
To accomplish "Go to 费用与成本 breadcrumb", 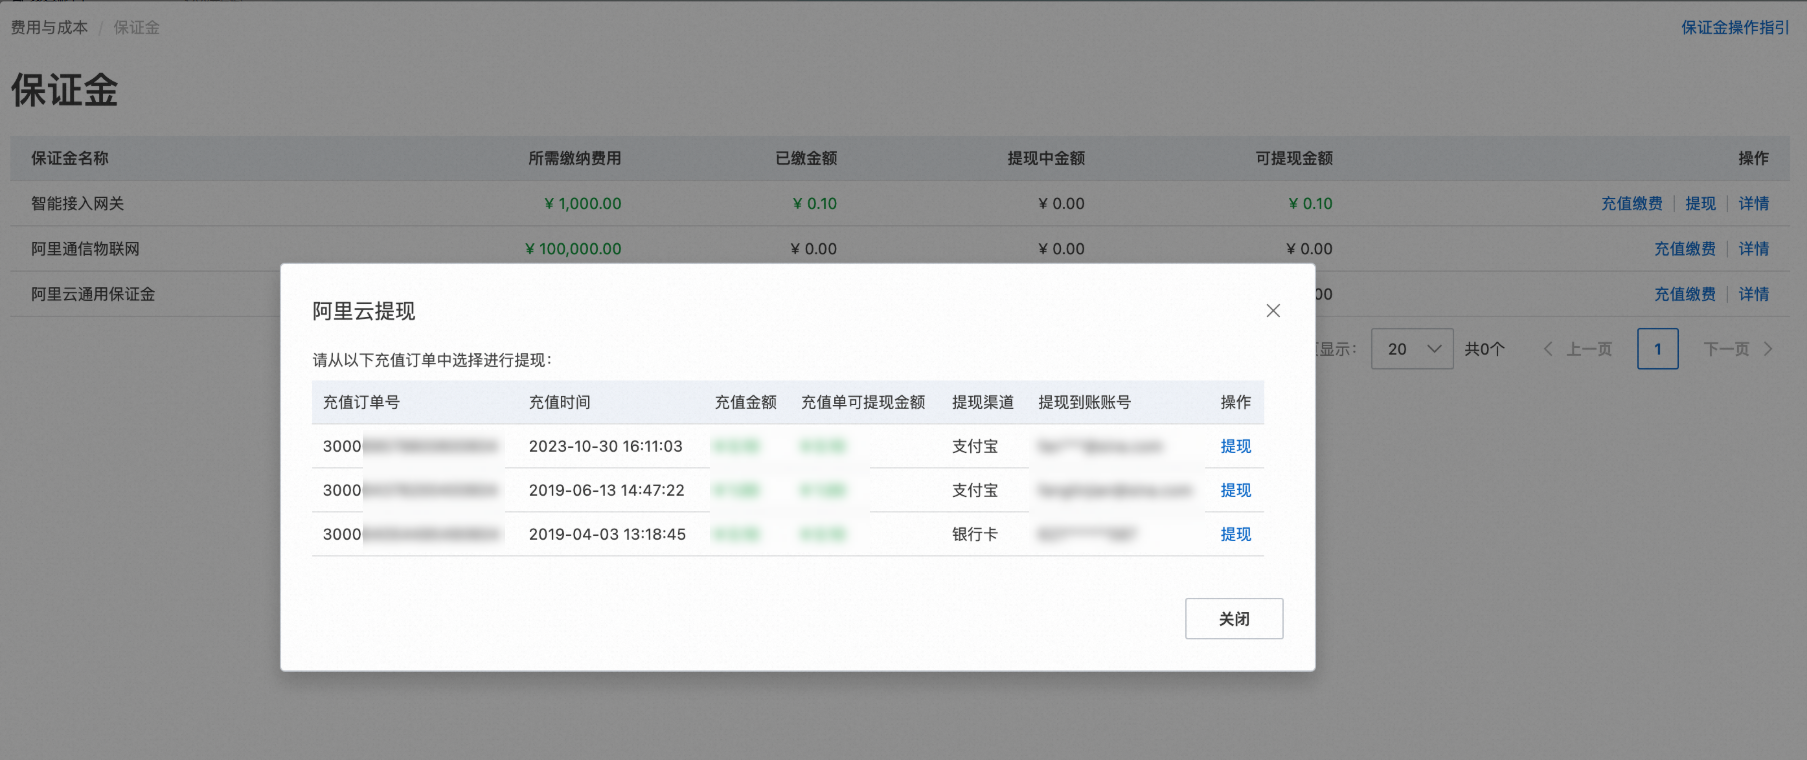I will [49, 27].
